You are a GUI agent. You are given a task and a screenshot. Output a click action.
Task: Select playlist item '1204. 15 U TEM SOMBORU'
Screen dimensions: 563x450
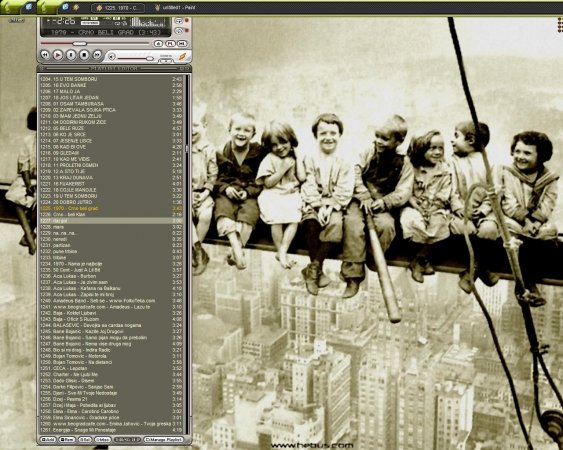tap(111, 79)
